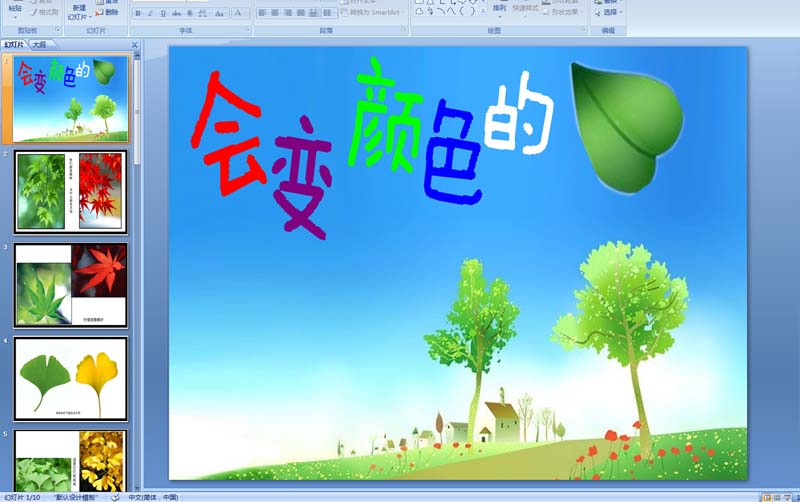Image resolution: width=800 pixels, height=502 pixels.
Task: Select slide 1 title thumbnail
Action: coord(70,98)
